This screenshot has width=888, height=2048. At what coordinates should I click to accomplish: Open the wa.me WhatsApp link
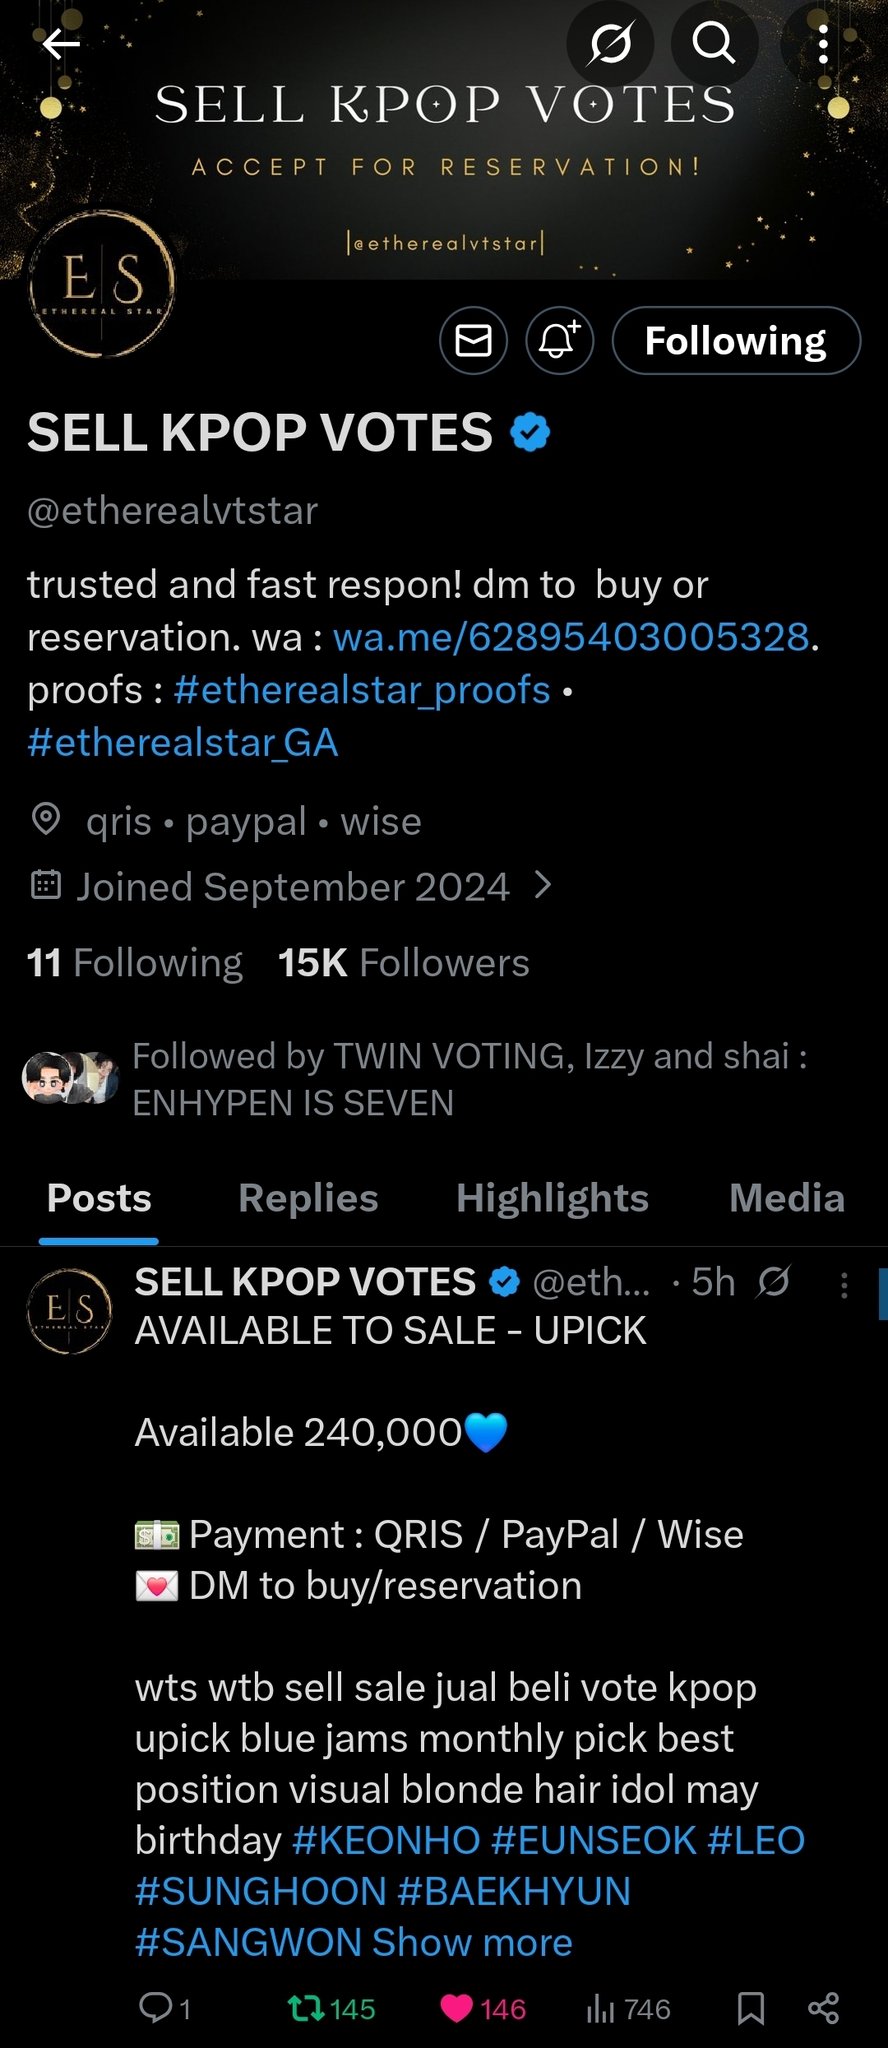570,637
